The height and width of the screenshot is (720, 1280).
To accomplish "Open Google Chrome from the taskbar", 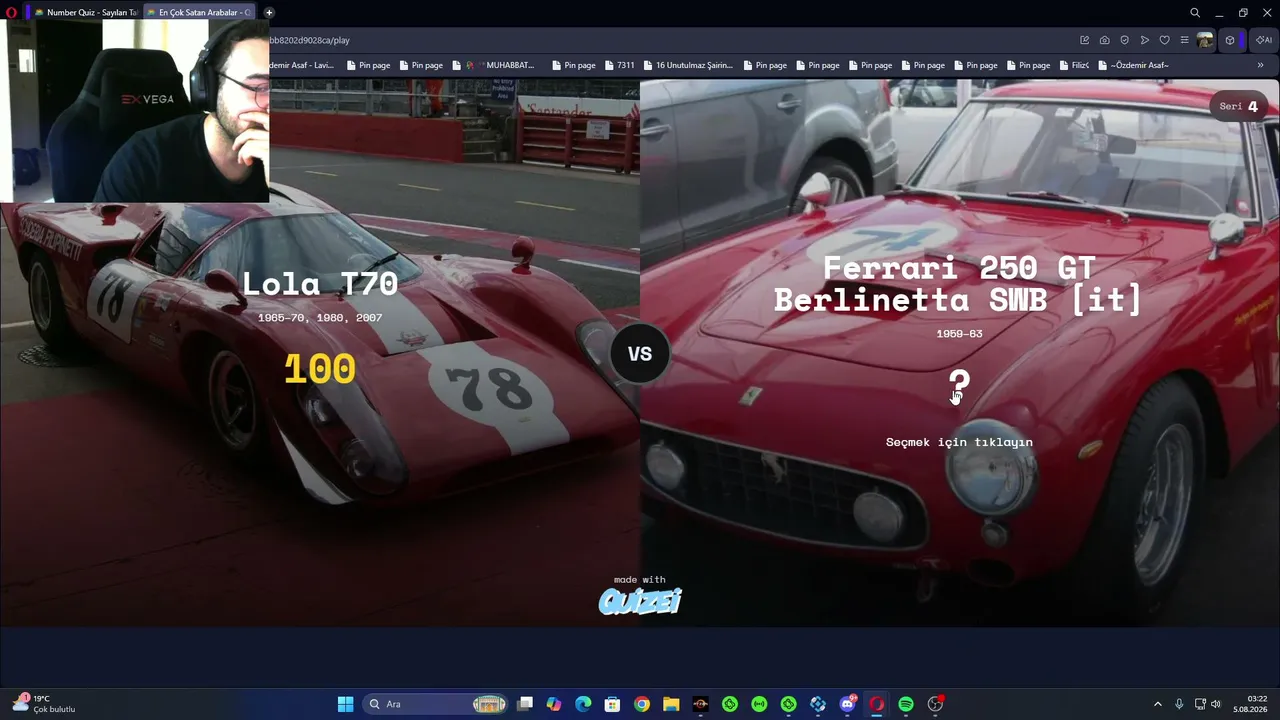I will (642, 704).
